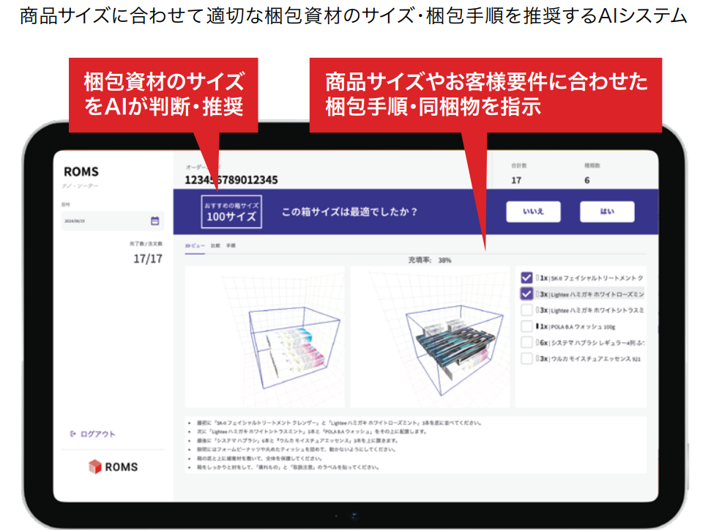
Task: Tick the unchecked Lightee ホワイトシトラスミント checkbox
Action: pyautogui.click(x=527, y=309)
